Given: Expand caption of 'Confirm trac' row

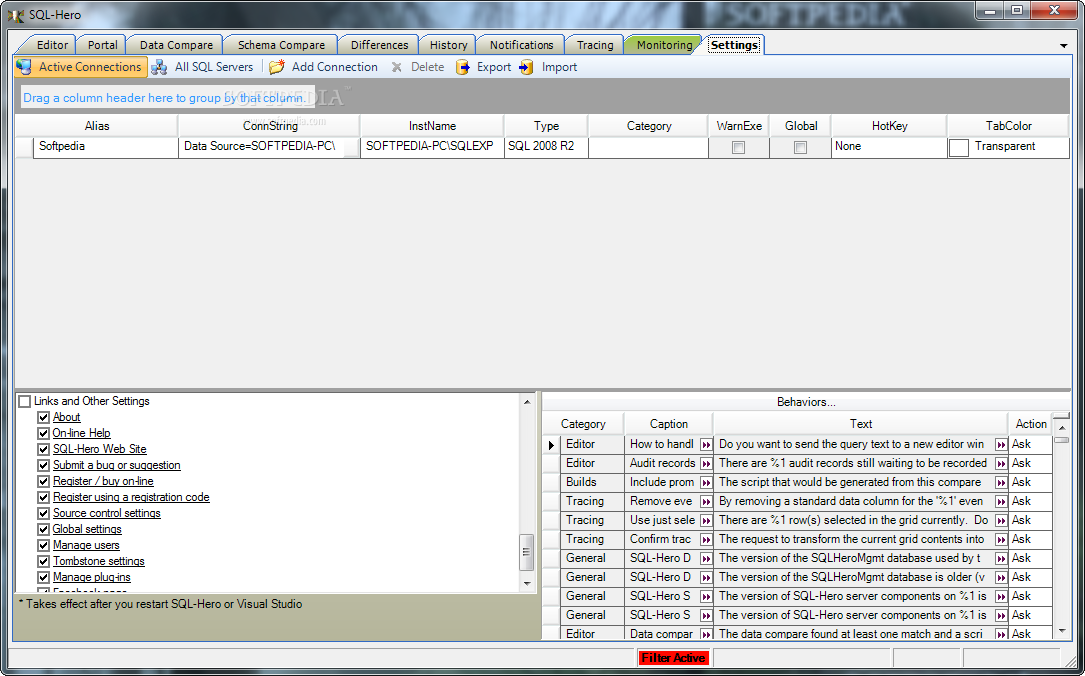Looking at the screenshot, I should [706, 540].
